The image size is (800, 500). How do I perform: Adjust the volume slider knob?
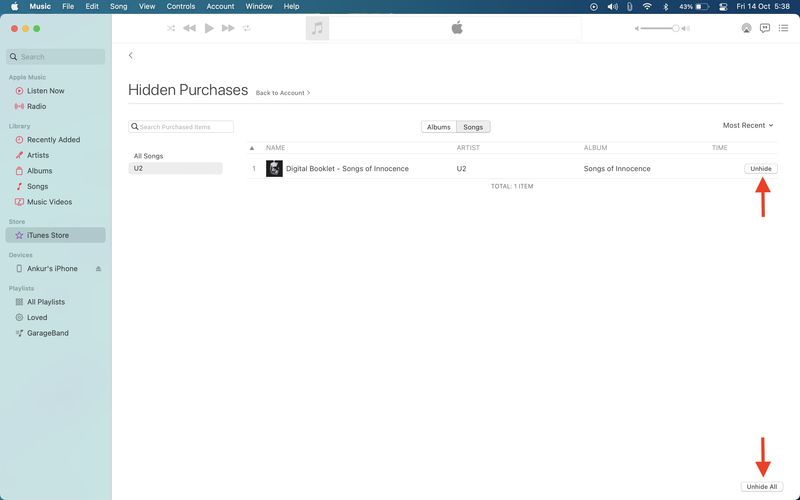pos(676,28)
